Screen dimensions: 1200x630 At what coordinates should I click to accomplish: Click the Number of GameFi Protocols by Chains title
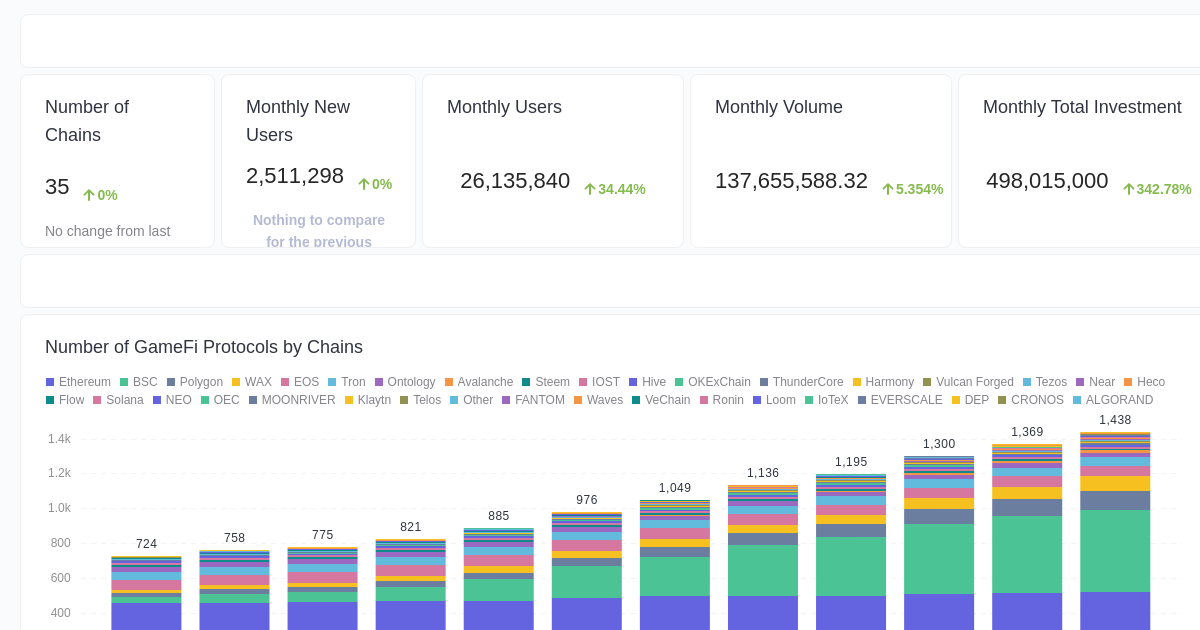pos(204,347)
